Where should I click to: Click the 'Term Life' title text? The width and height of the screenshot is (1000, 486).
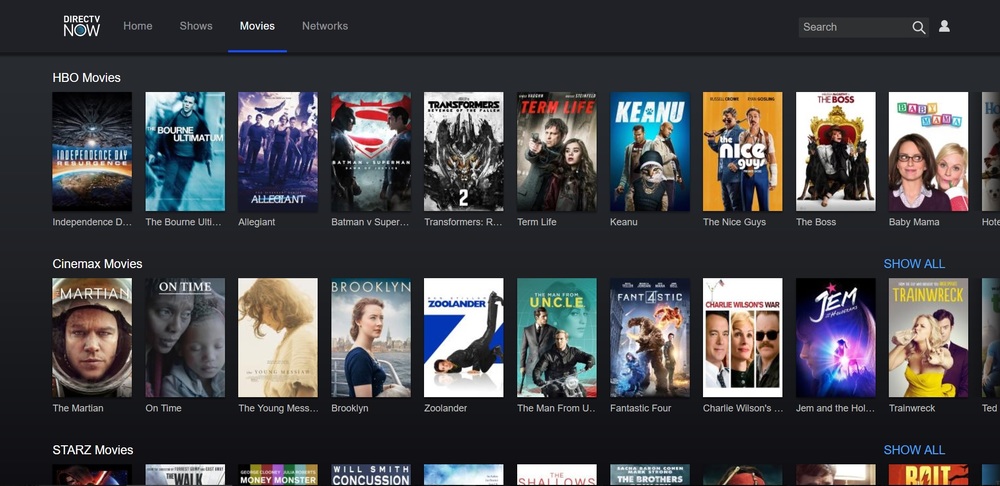tap(537, 222)
